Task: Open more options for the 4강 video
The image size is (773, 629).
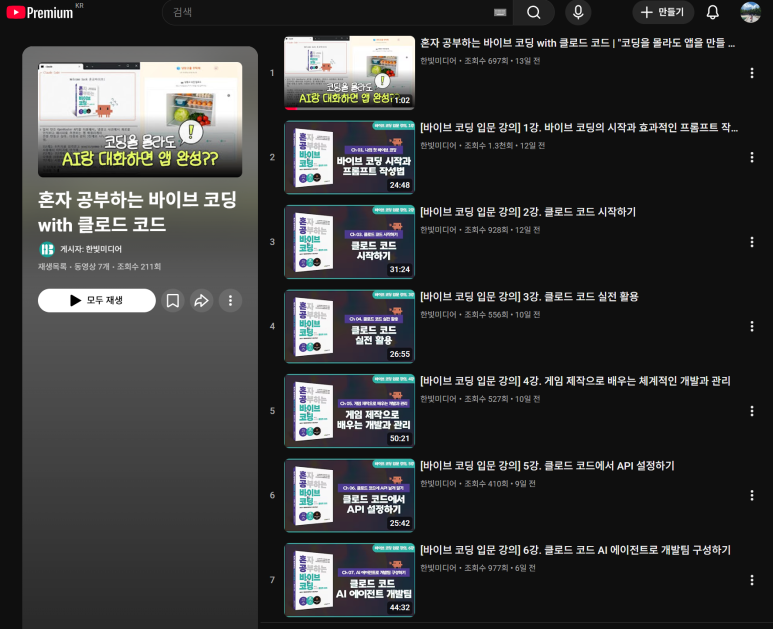Action: 751,411
